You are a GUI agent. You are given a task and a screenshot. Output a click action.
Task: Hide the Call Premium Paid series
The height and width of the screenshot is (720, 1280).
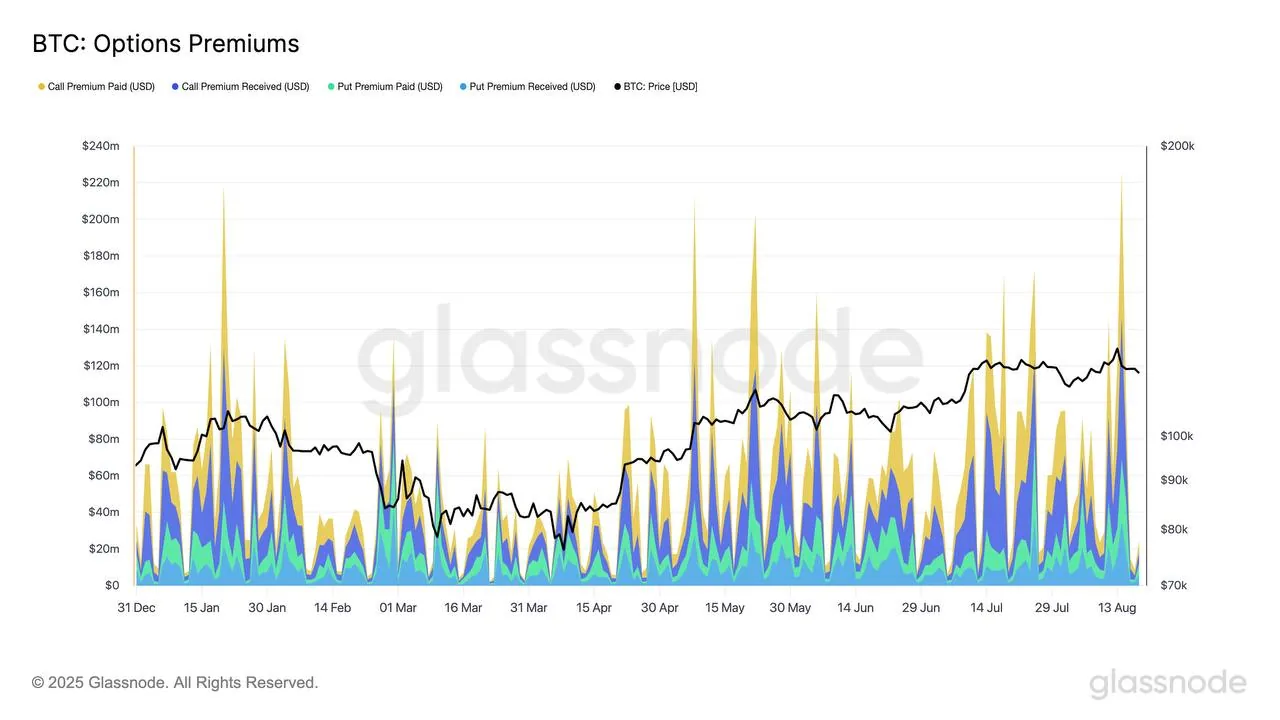(x=95, y=86)
